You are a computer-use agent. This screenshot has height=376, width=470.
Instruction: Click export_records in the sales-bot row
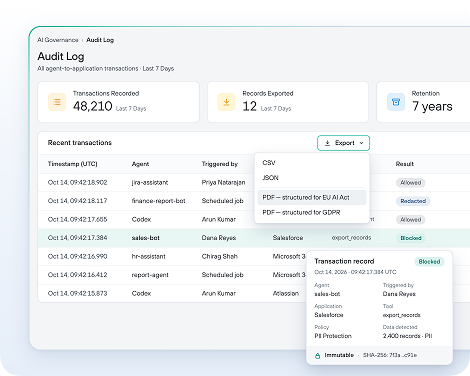click(351, 238)
